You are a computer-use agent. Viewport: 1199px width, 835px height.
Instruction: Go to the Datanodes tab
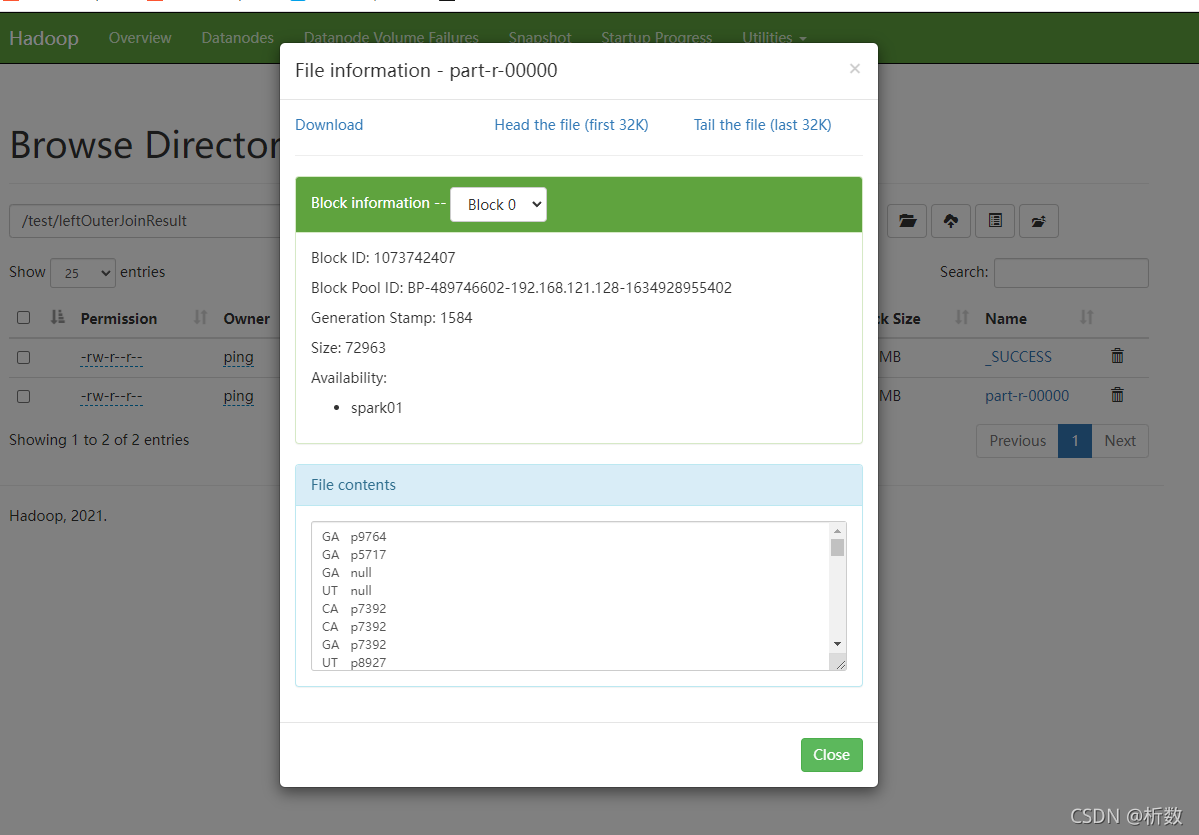coord(238,37)
